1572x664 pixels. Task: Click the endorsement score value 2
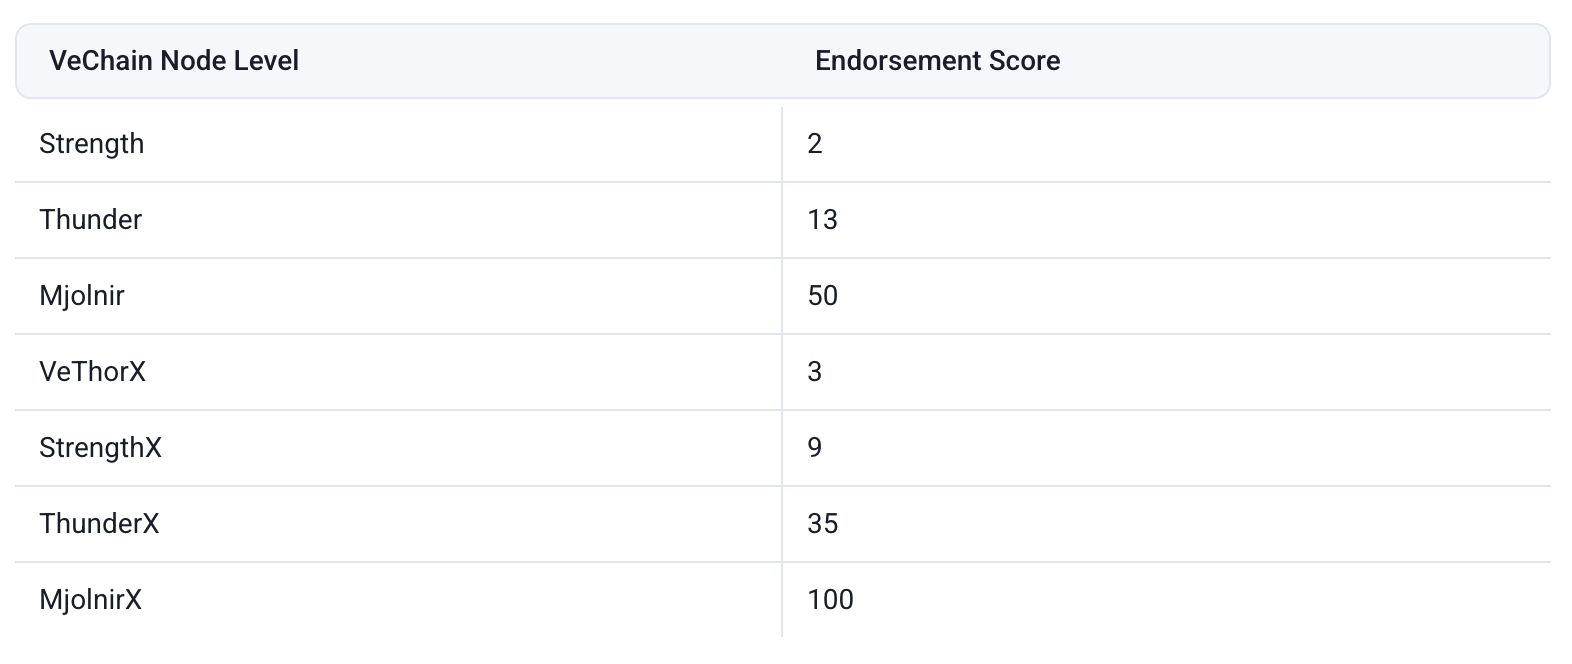815,144
